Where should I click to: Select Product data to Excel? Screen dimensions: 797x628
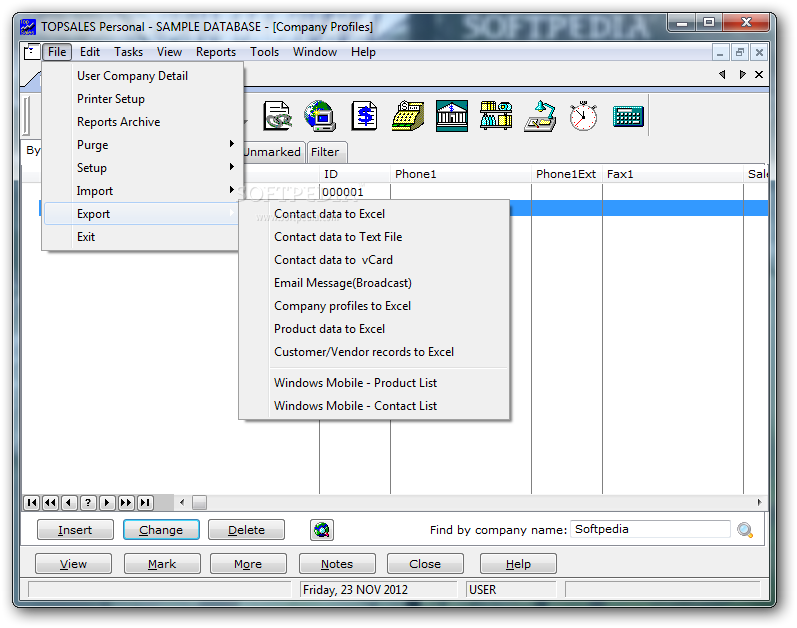point(375,329)
